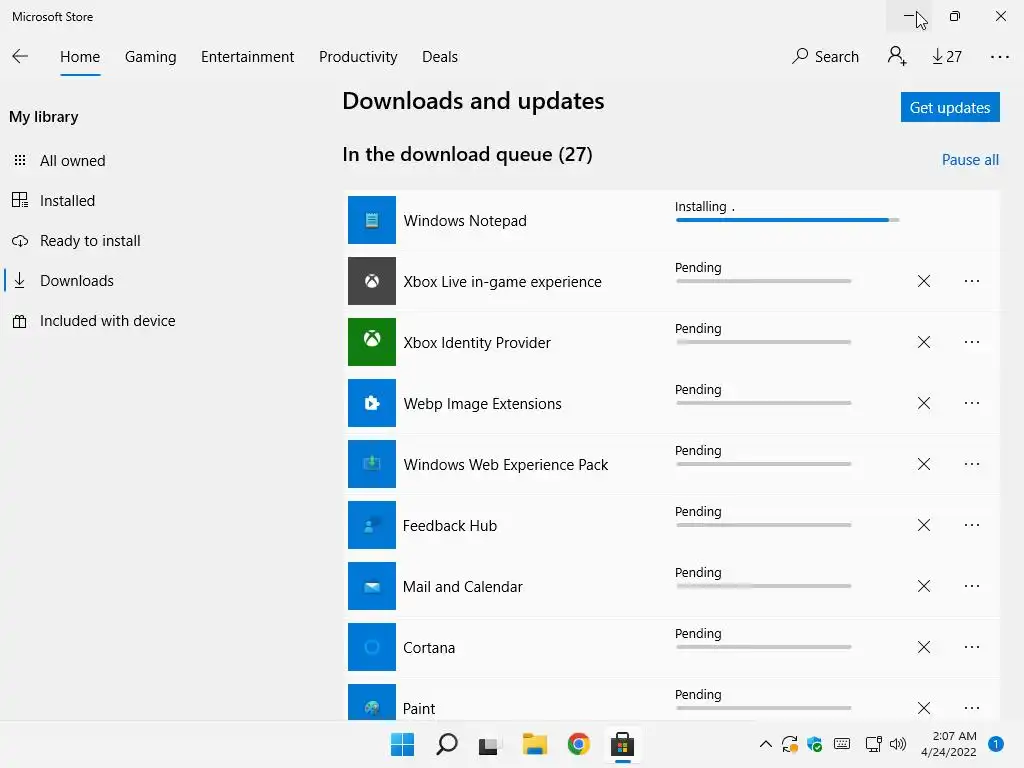Open Included with device section
The image size is (1024, 768).
(x=108, y=321)
